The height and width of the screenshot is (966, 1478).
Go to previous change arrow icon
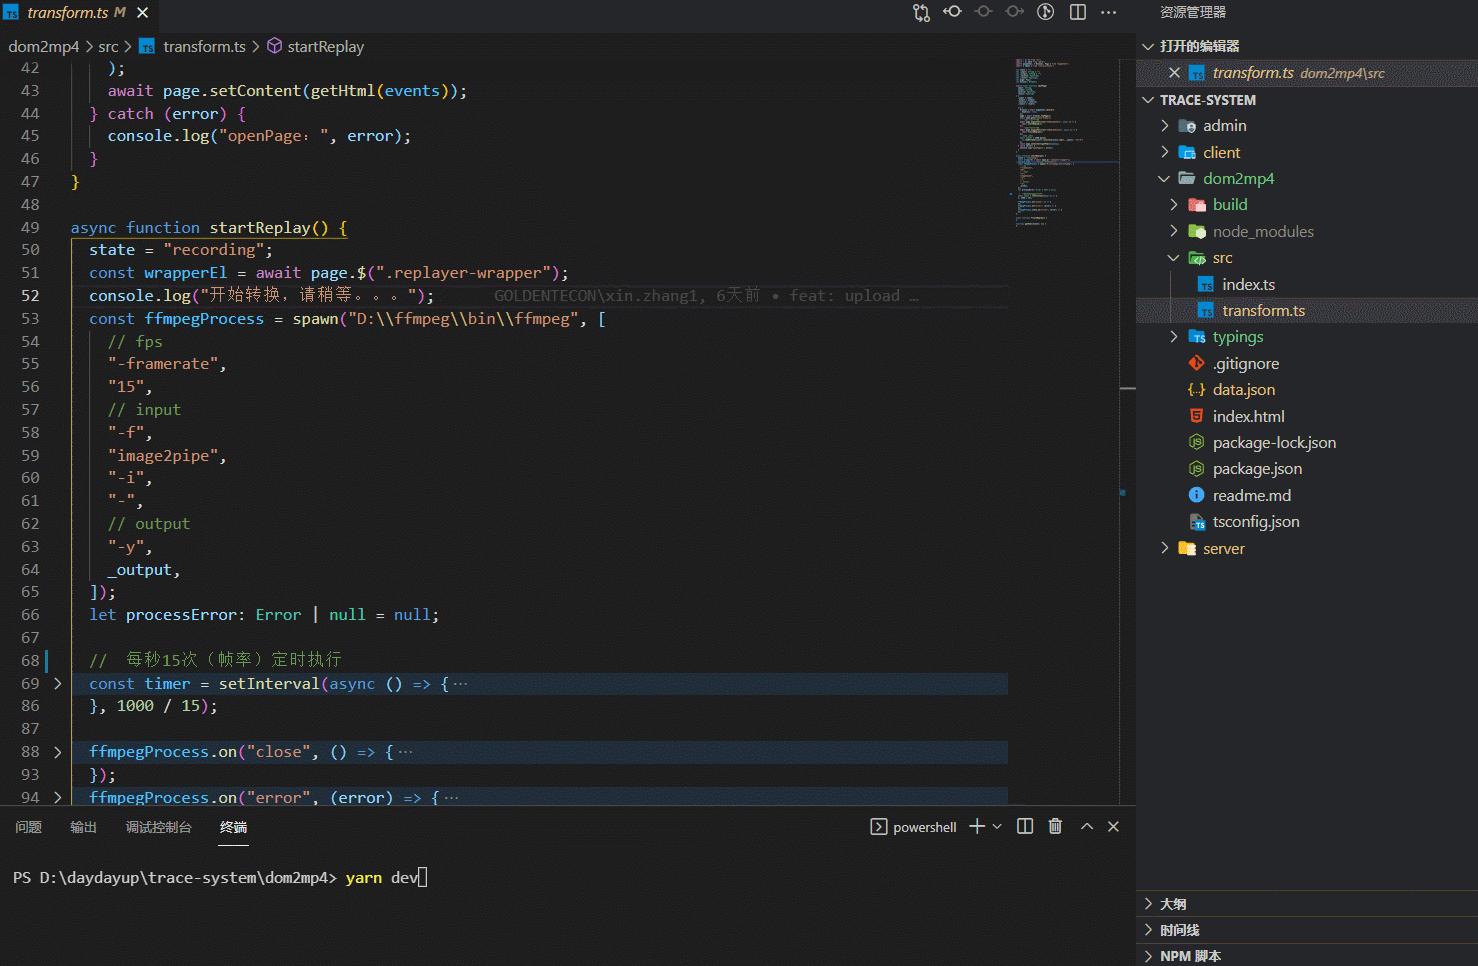[952, 12]
